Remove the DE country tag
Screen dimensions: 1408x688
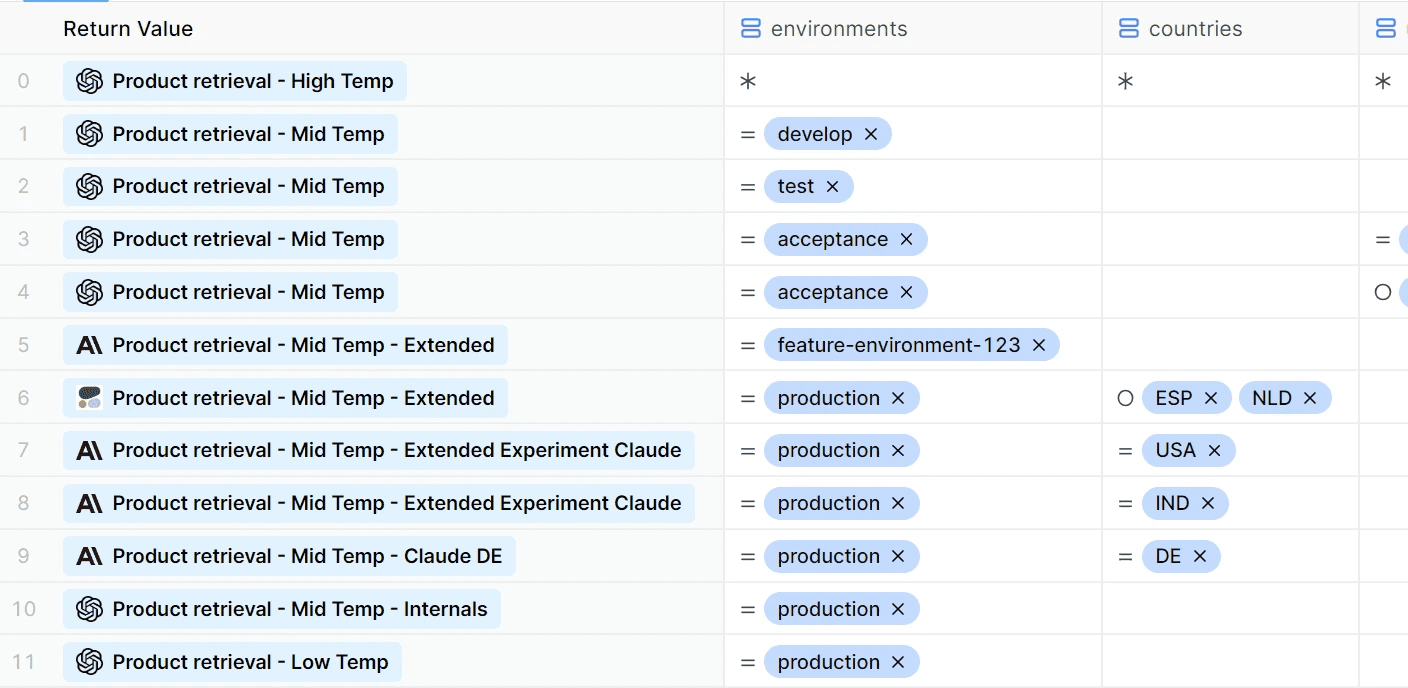(1200, 557)
